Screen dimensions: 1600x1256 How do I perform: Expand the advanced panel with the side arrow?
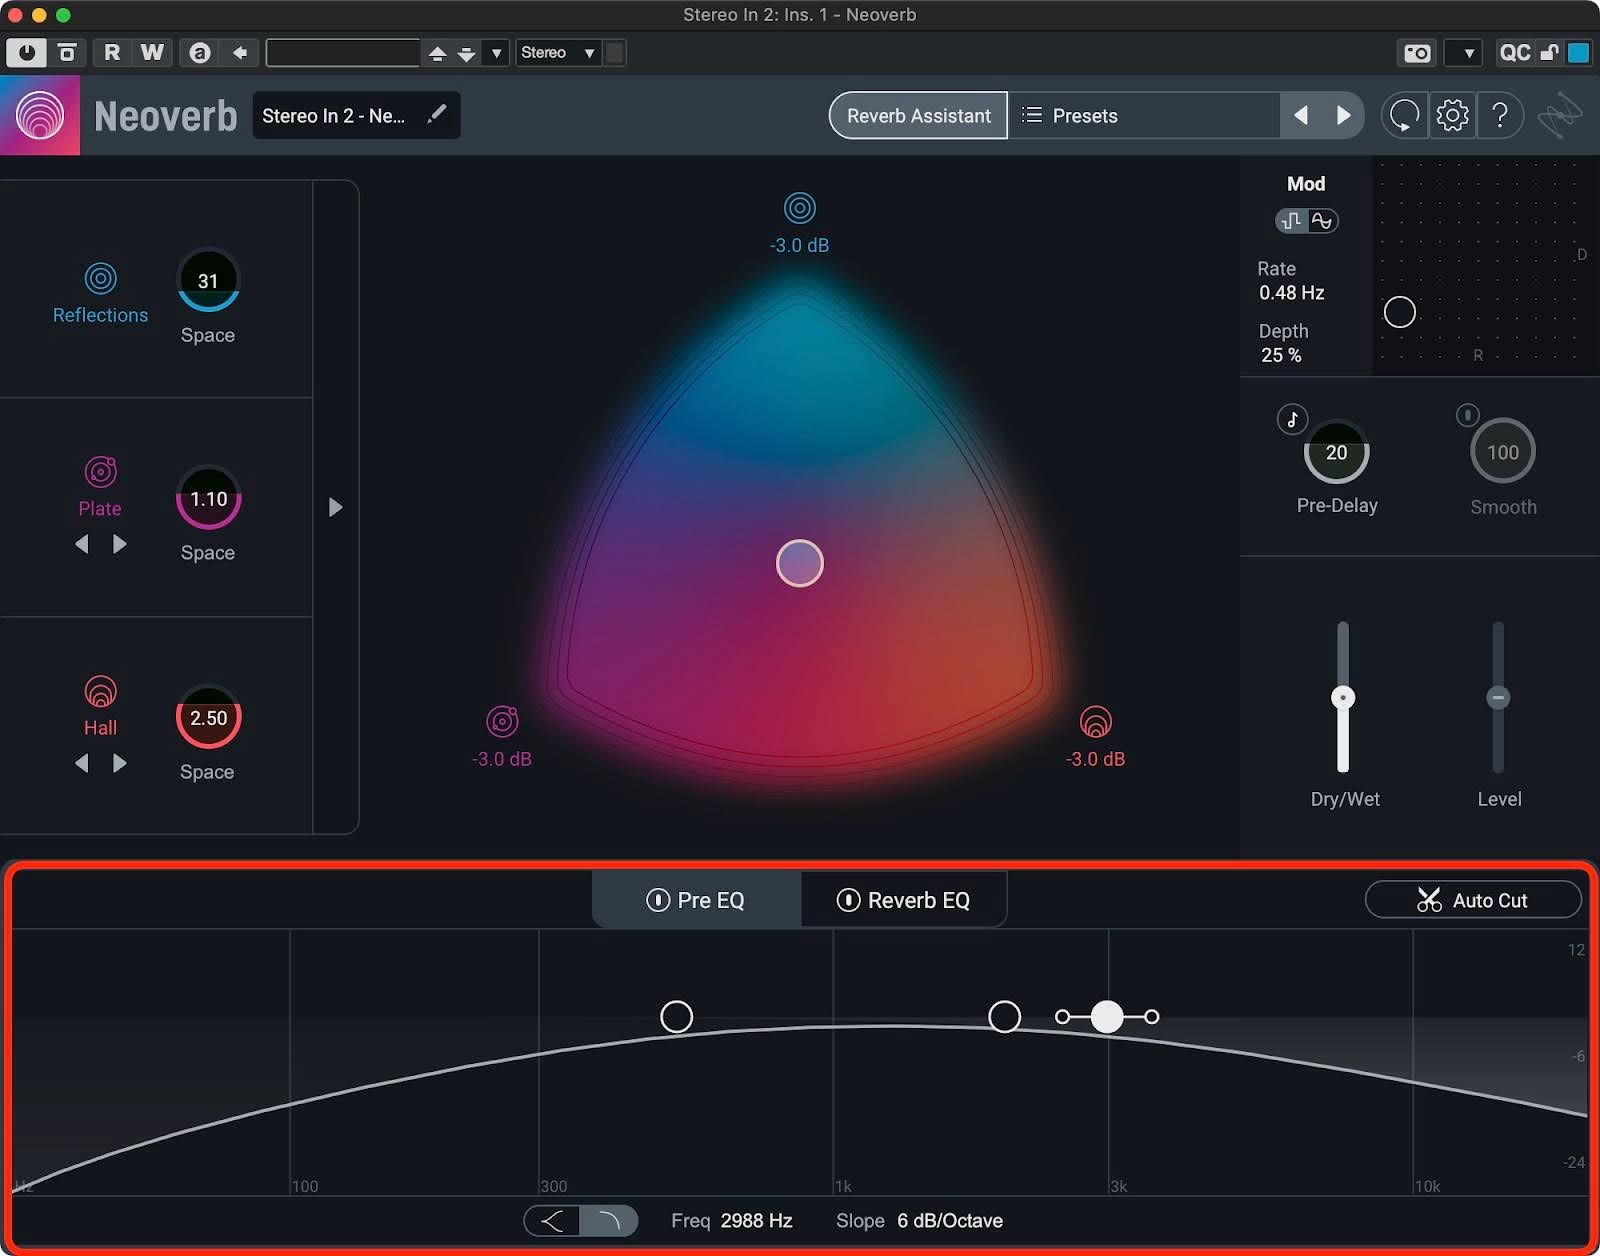pos(336,508)
